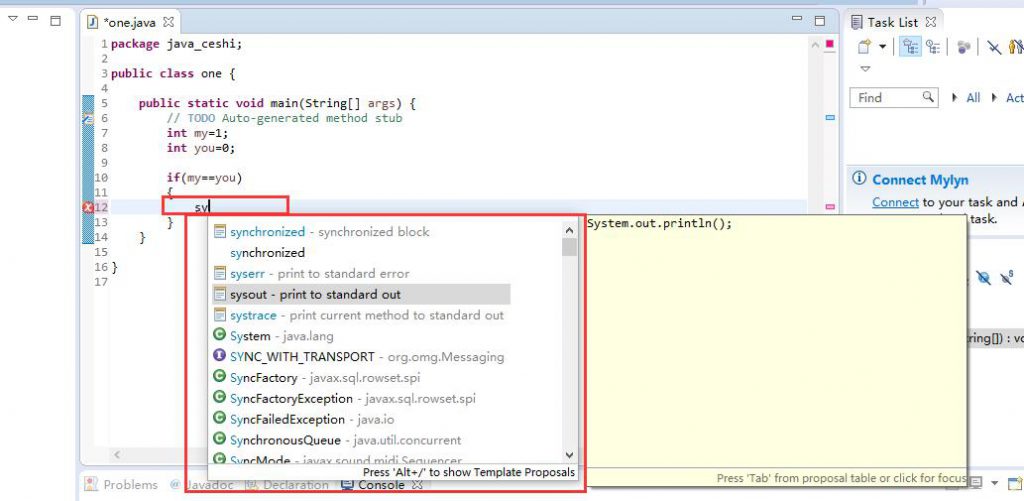Viewport: 1024px width, 501px height.
Task: Close the one.java editor tab
Action: [168, 21]
